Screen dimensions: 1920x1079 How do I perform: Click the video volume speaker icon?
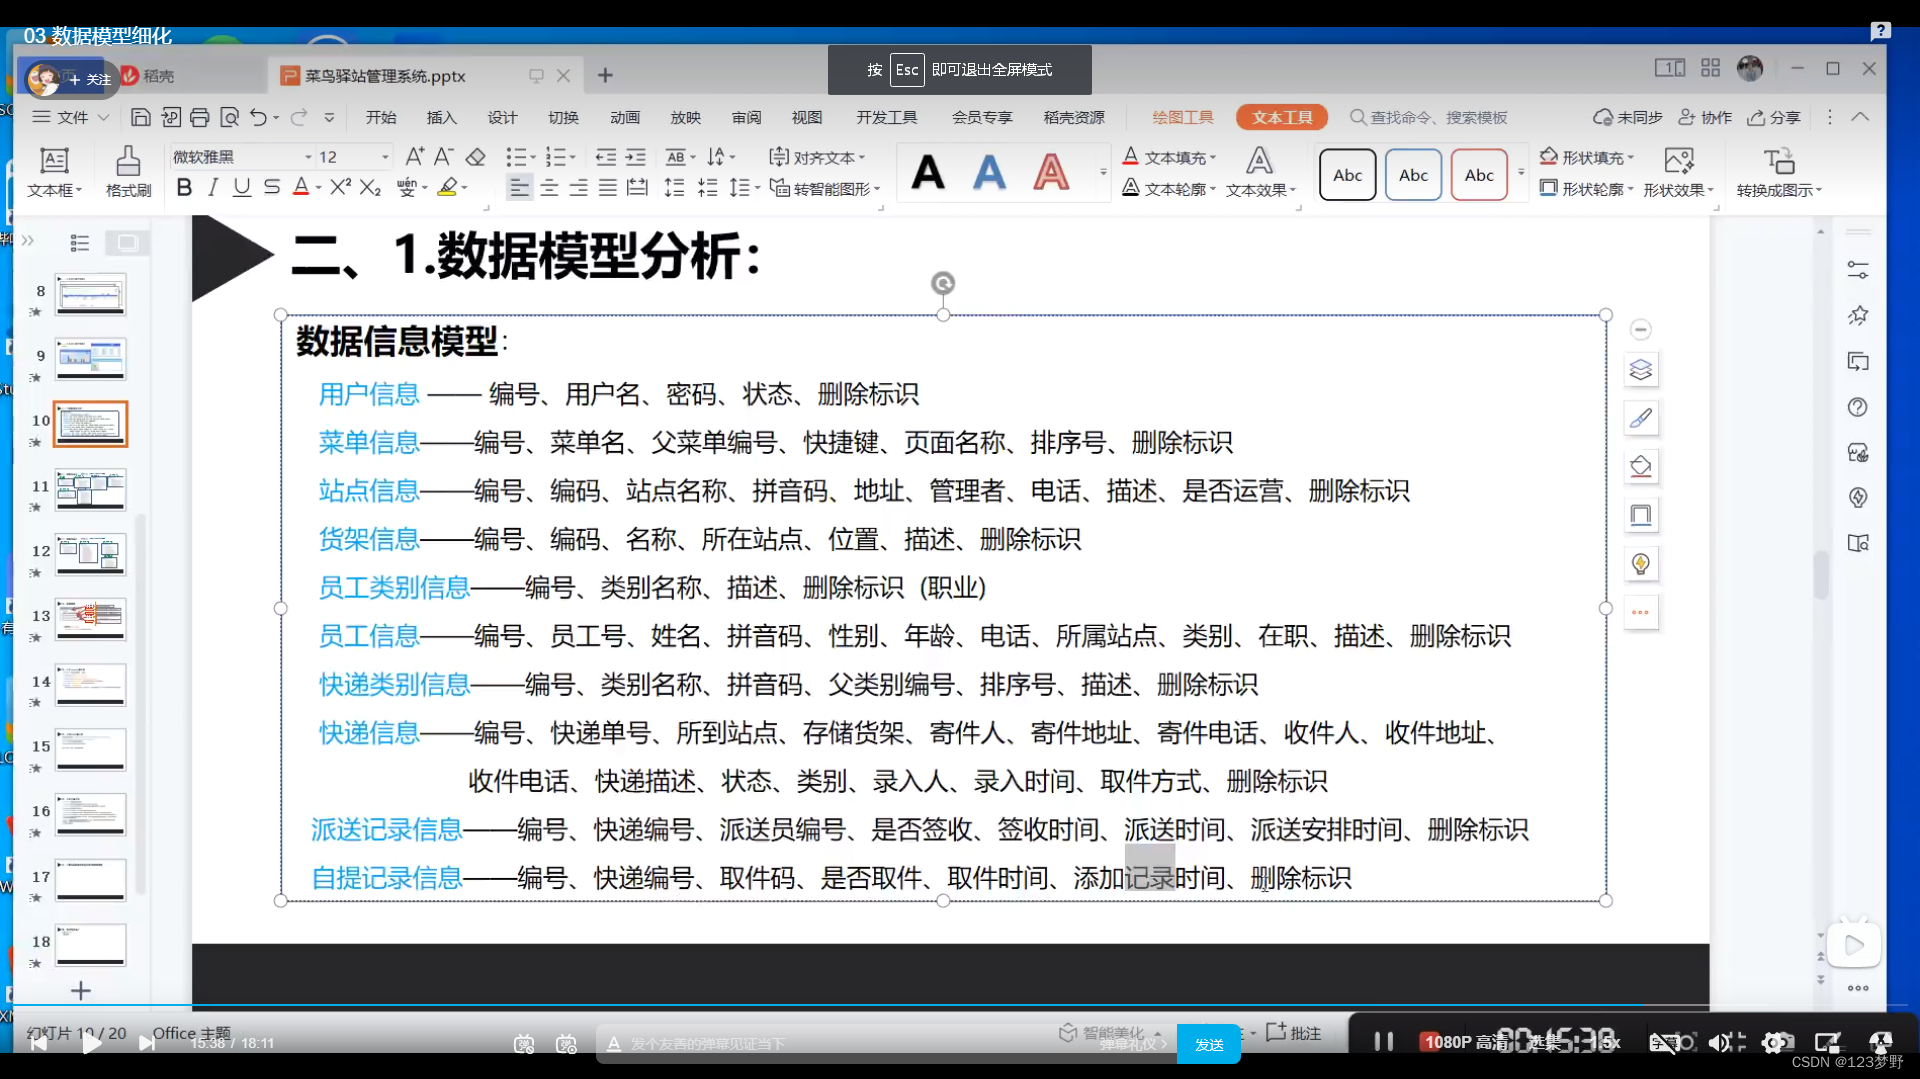click(x=1720, y=1042)
